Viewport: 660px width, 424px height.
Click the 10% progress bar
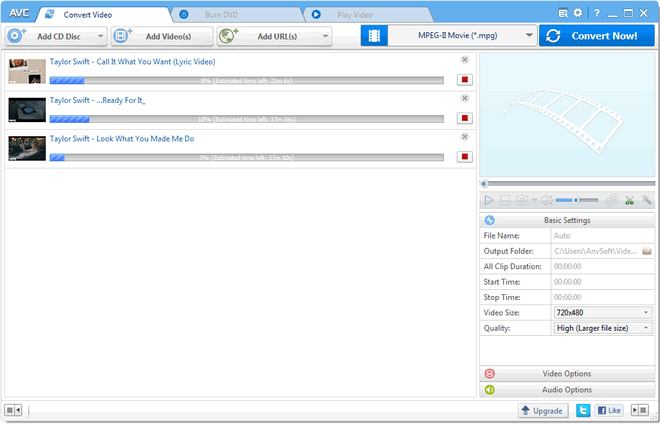(x=247, y=119)
